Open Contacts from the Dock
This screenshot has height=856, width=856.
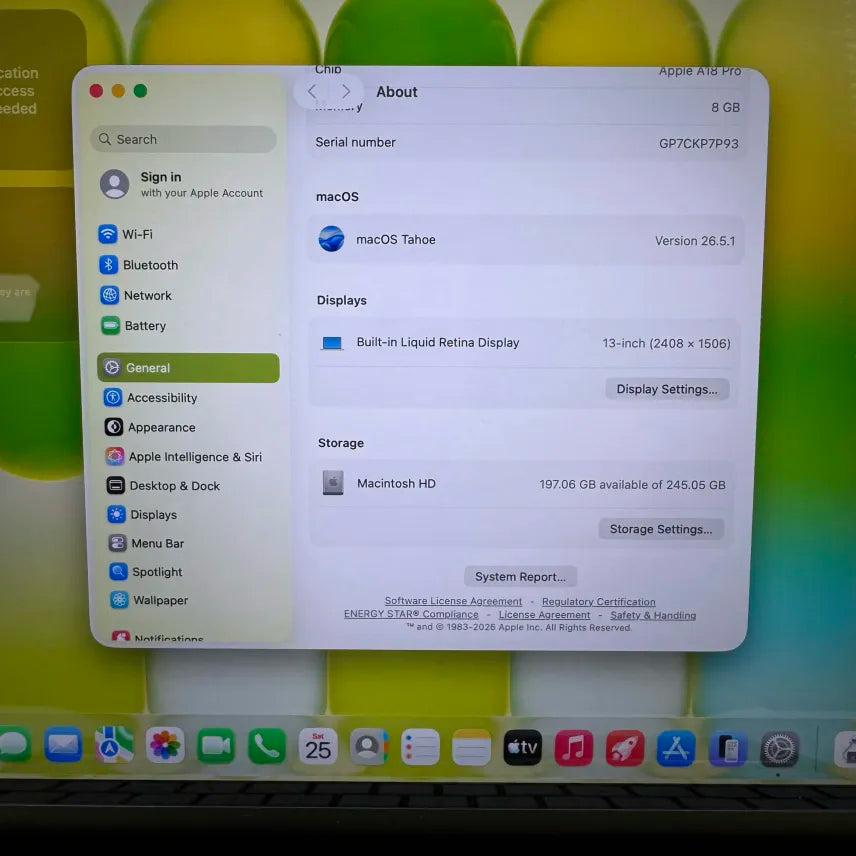click(369, 747)
